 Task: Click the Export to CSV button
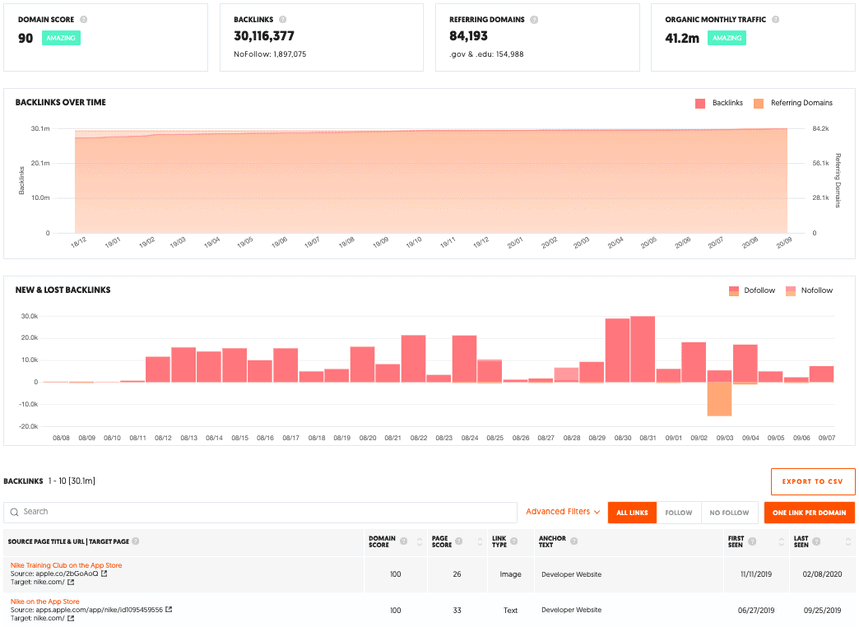pyautogui.click(x=812, y=481)
